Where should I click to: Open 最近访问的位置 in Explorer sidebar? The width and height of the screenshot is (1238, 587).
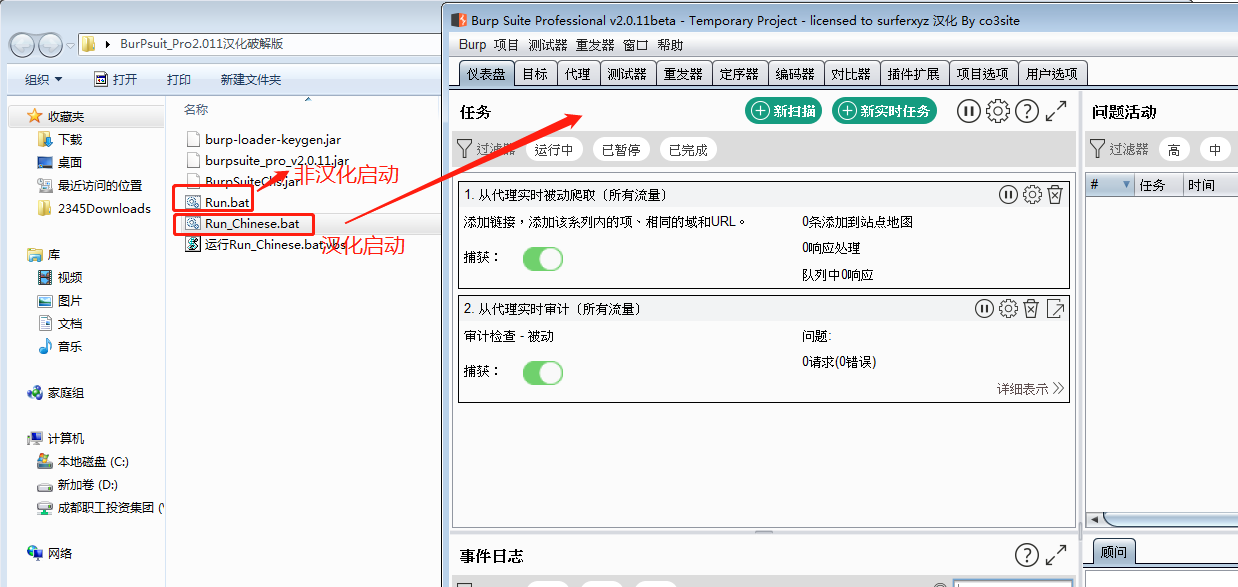coord(100,185)
